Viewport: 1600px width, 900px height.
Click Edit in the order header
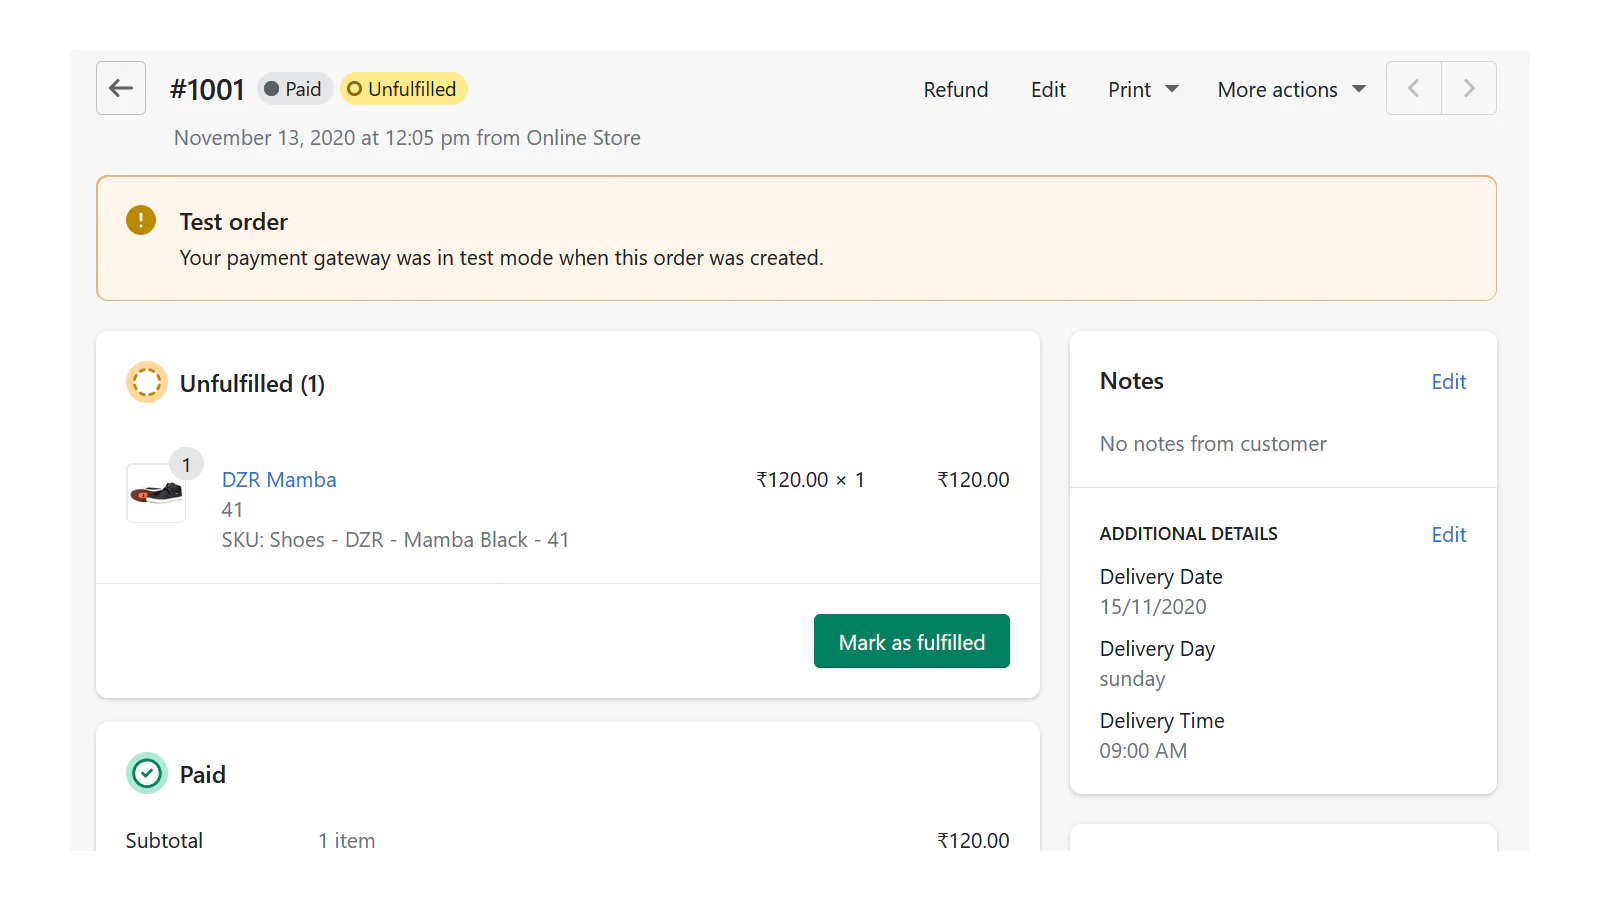[1048, 90]
